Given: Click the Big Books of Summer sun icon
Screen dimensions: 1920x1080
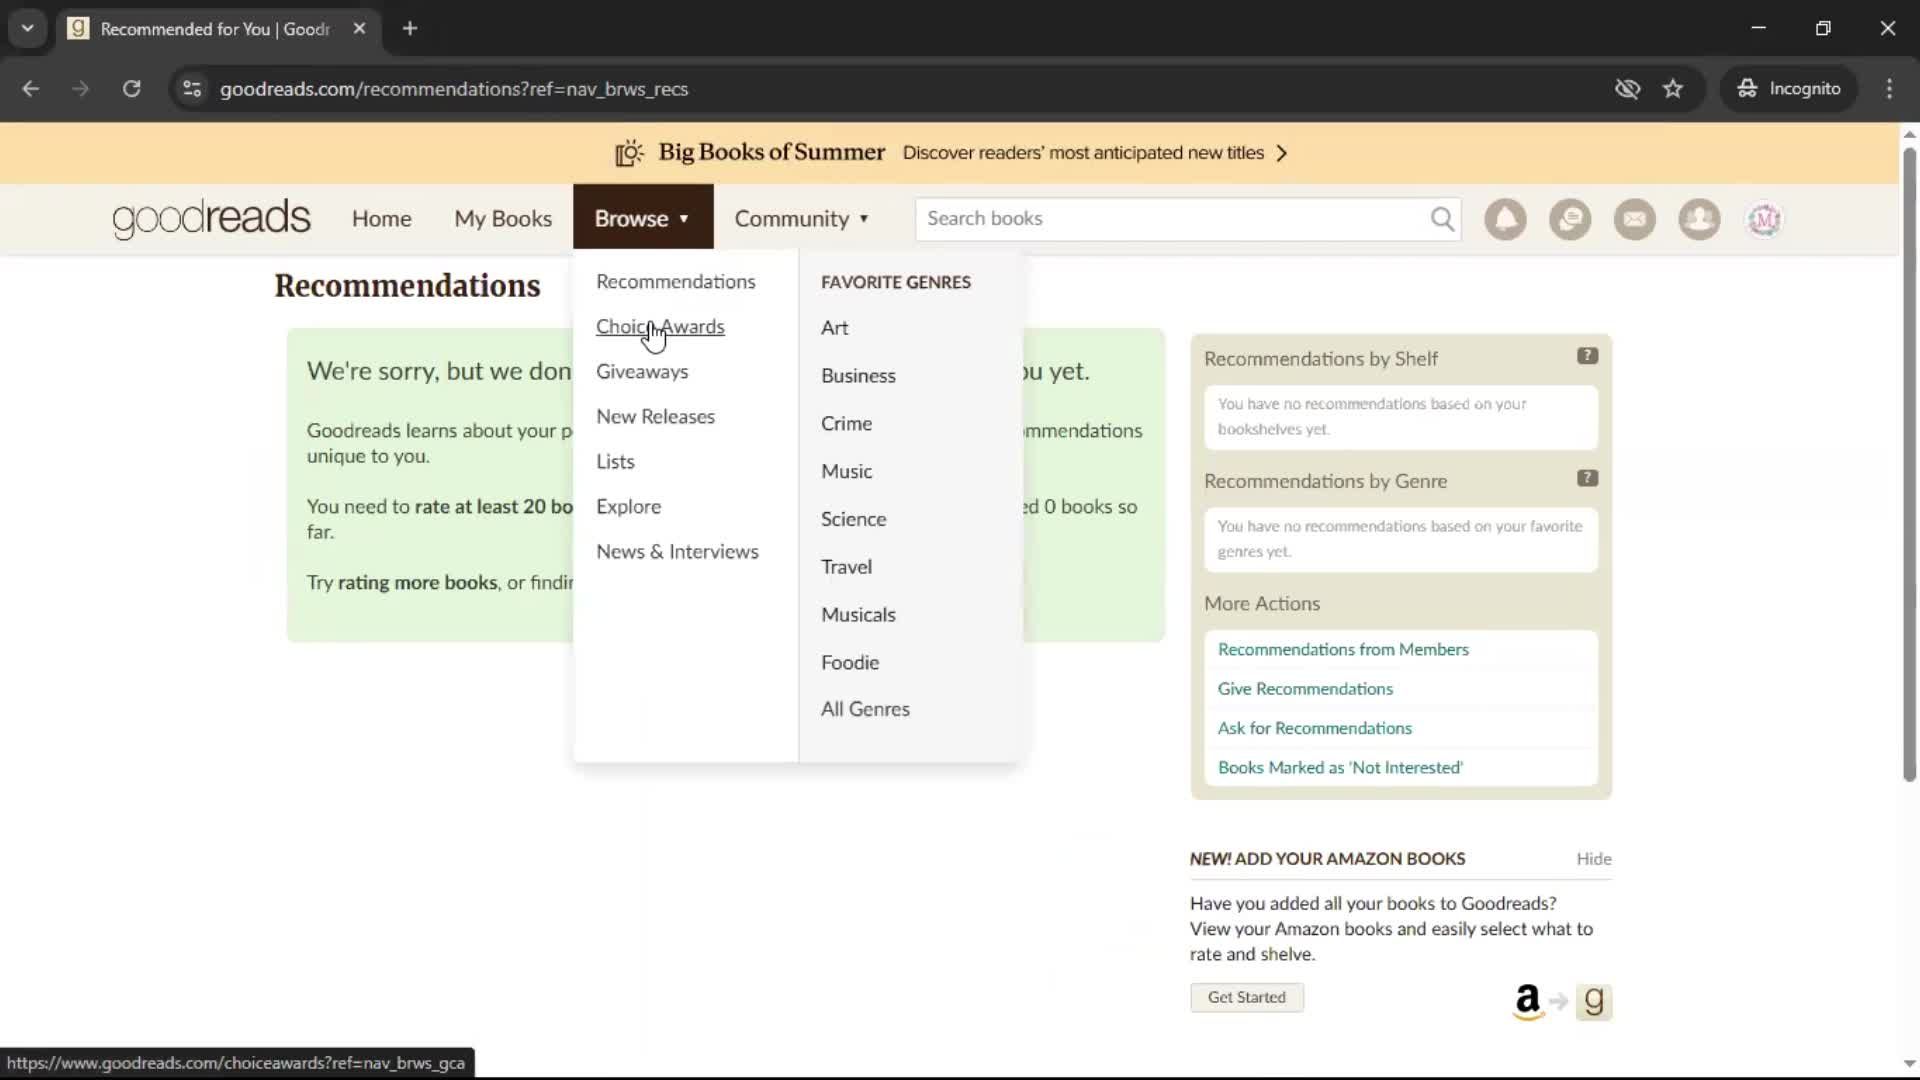Looking at the screenshot, I should (629, 153).
